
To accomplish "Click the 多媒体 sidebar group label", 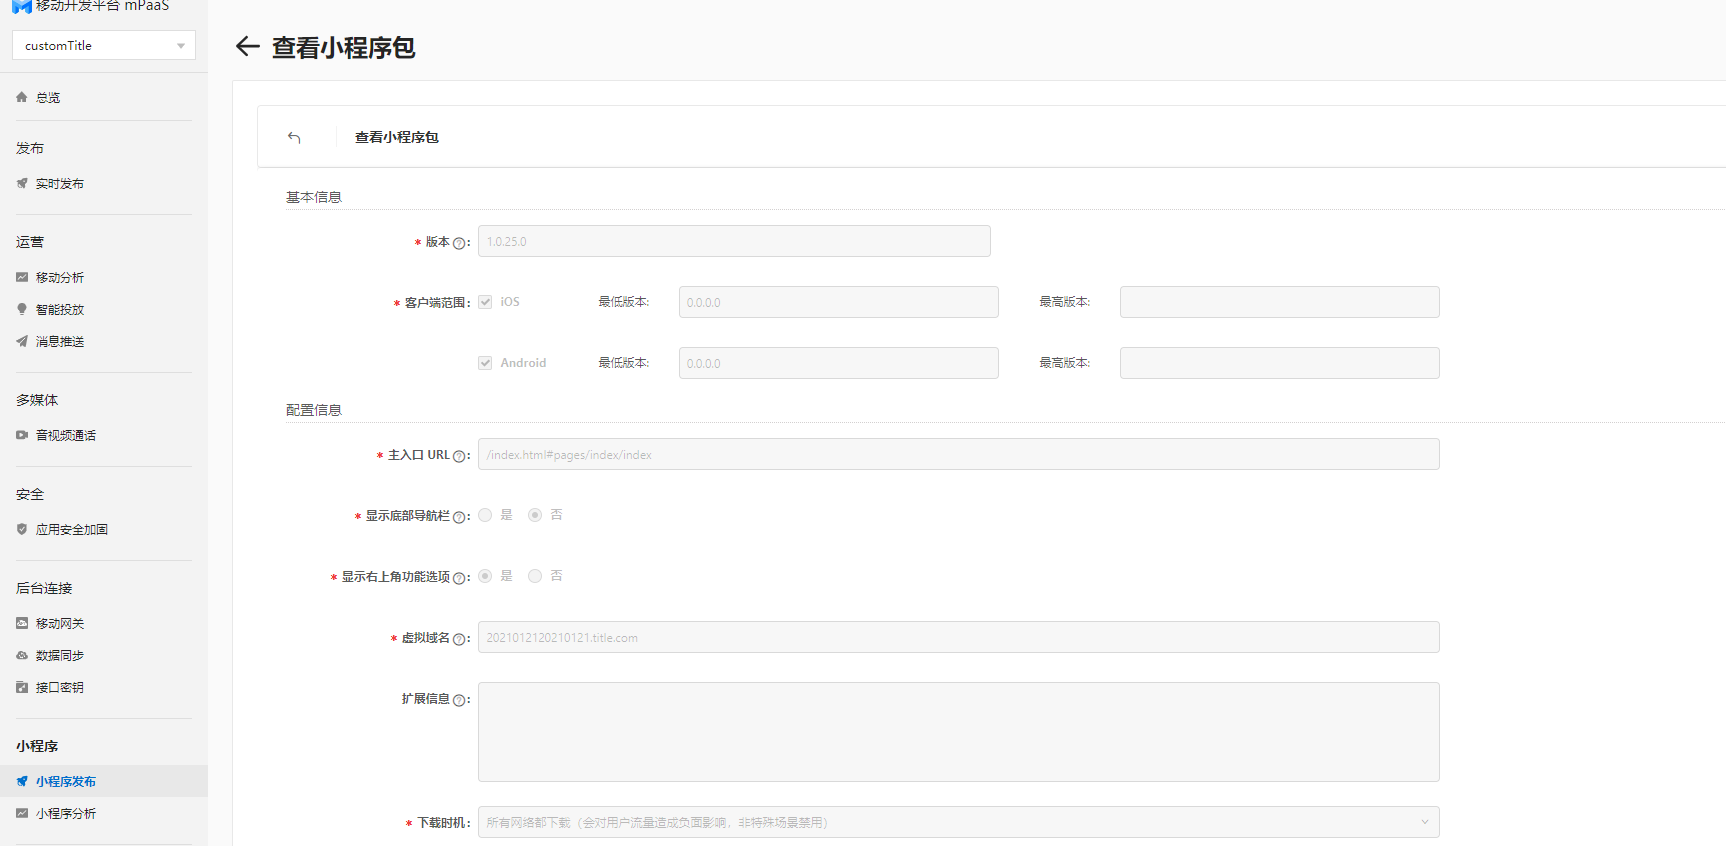I will (37, 400).
